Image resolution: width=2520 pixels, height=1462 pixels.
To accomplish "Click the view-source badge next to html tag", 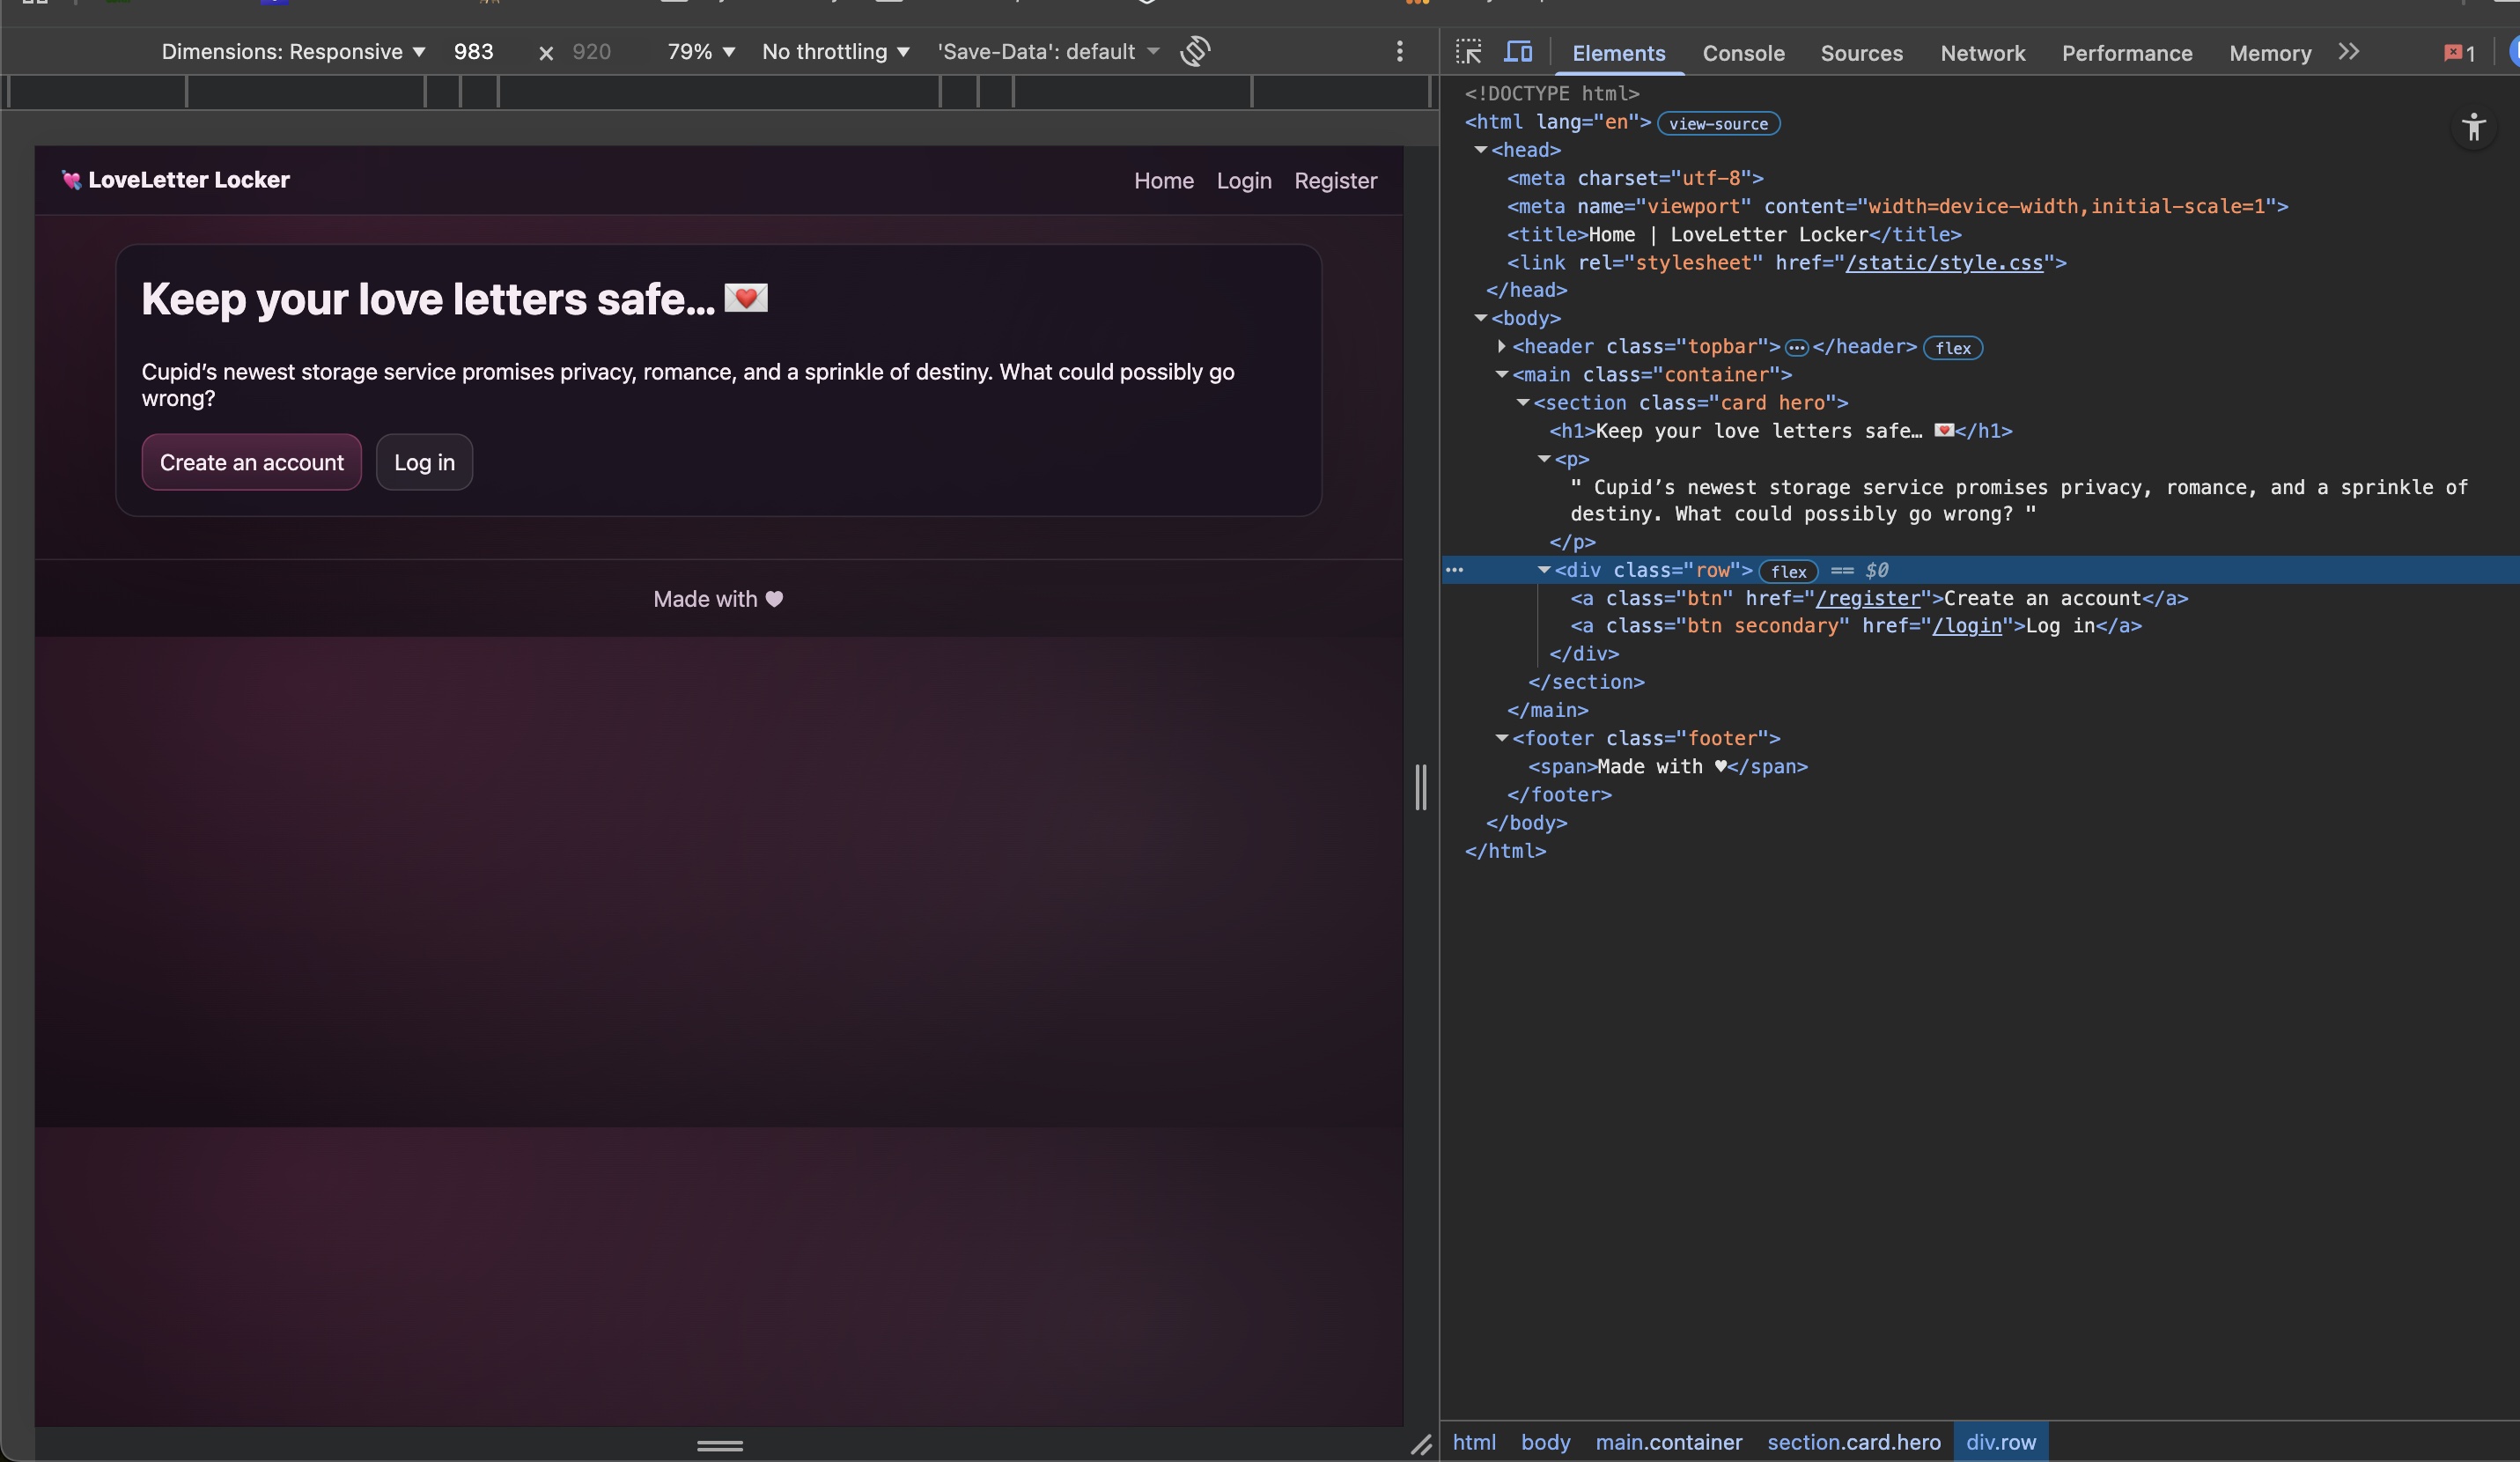I will [x=1718, y=123].
